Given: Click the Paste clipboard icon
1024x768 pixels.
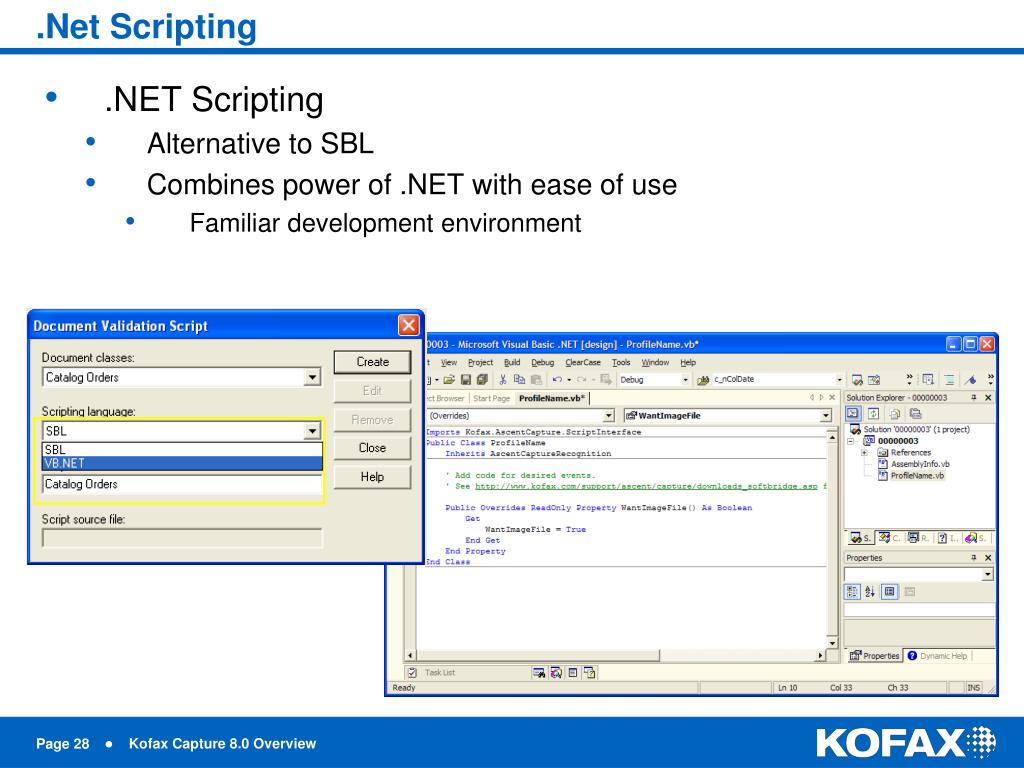Looking at the screenshot, I should pyautogui.click(x=536, y=379).
